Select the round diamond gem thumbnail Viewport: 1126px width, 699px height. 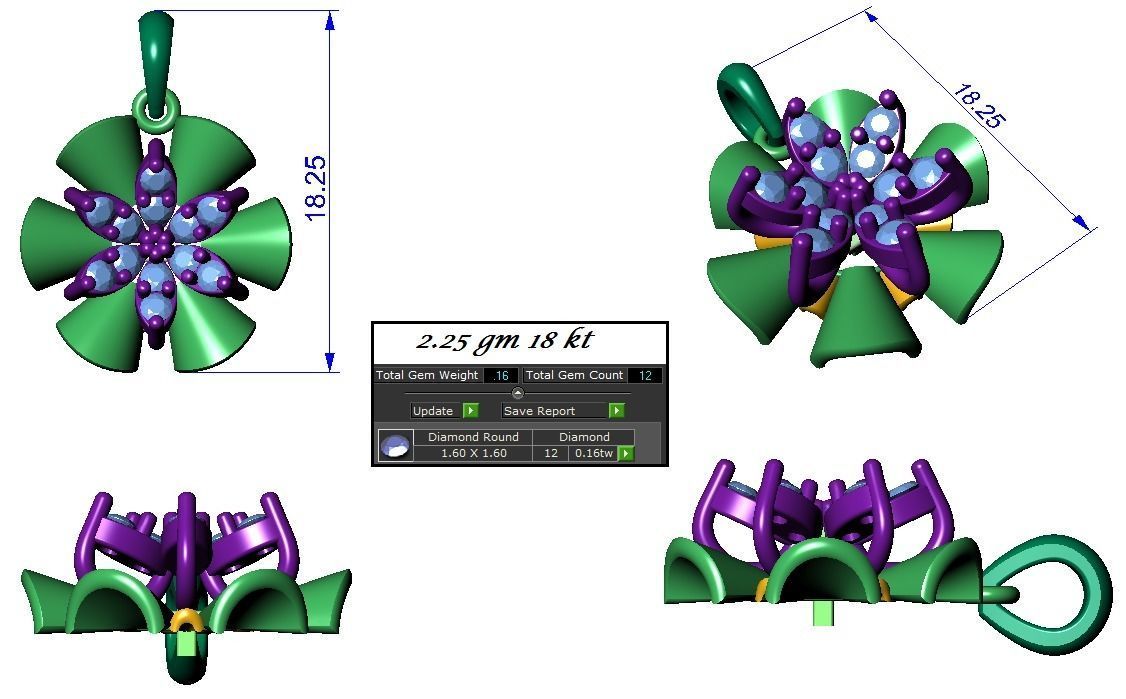pyautogui.click(x=396, y=445)
